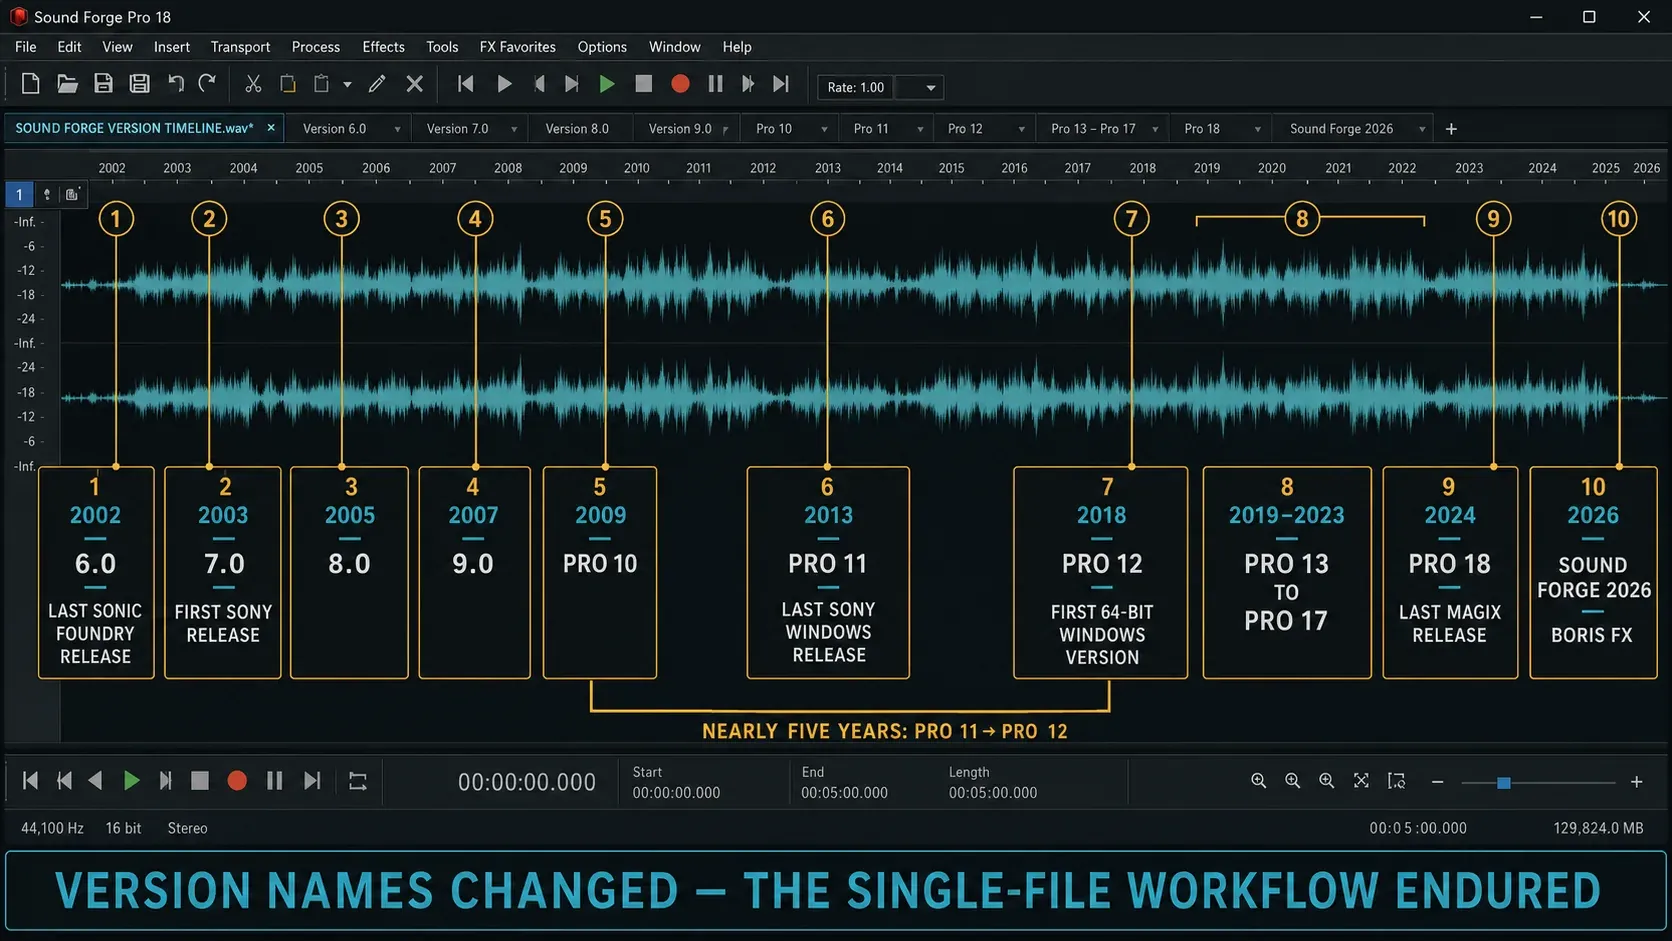The image size is (1672, 941).
Task: Go to end in the bottom transport bar
Action: (312, 781)
